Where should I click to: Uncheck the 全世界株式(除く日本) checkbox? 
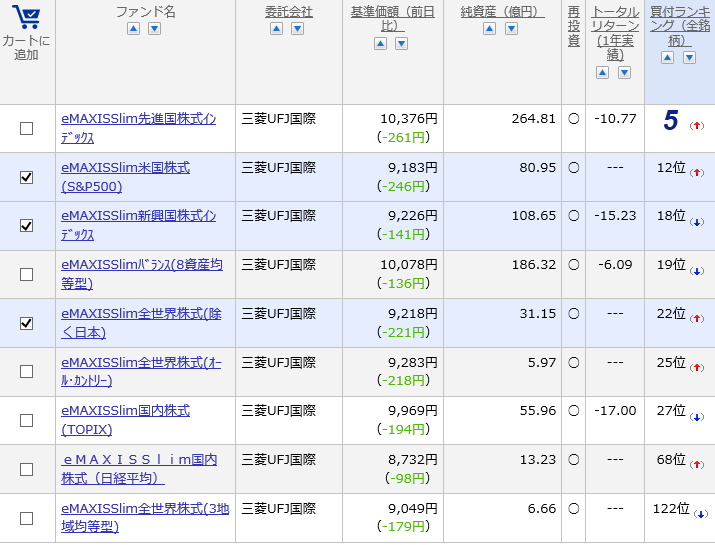pyautogui.click(x=26, y=323)
